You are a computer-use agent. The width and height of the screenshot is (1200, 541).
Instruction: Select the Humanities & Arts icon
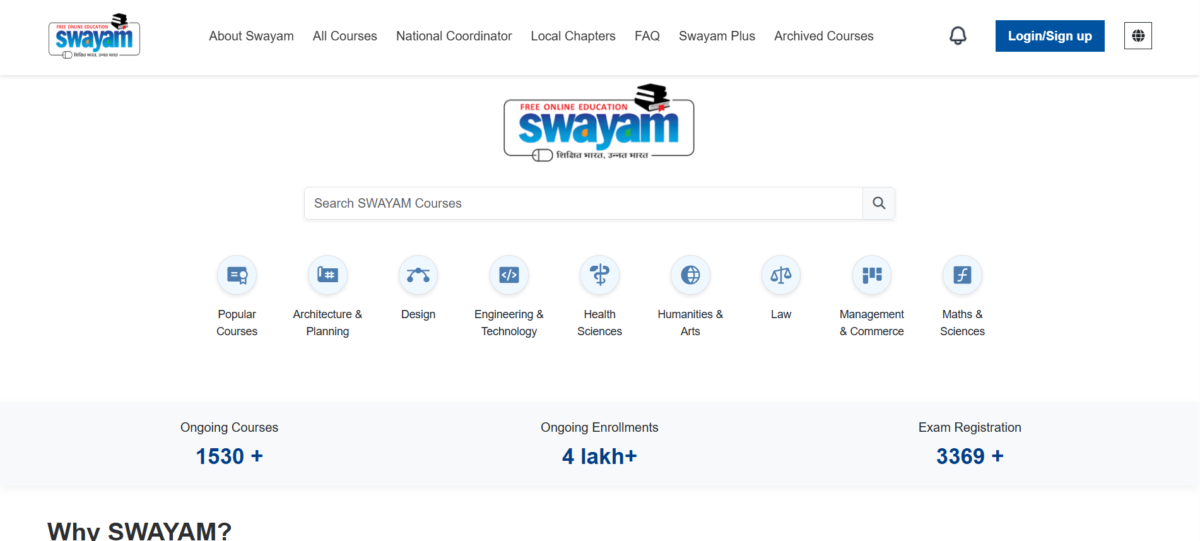690,275
